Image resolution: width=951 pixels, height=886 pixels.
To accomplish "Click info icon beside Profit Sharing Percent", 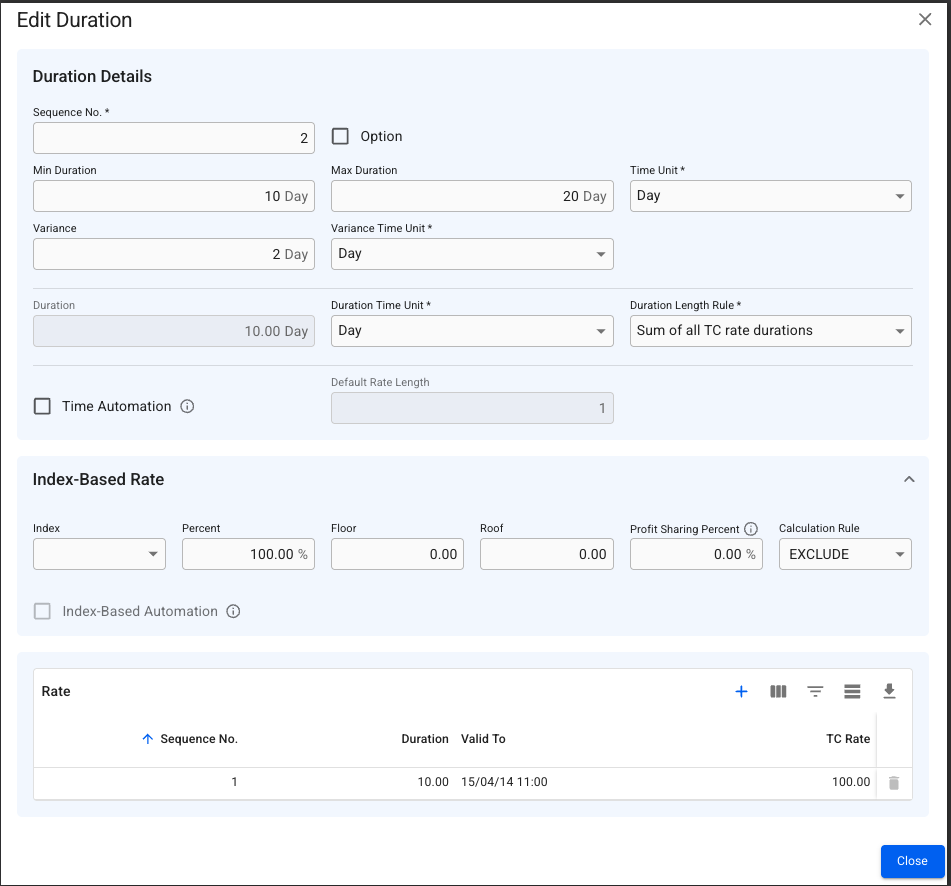I will pyautogui.click(x=751, y=529).
